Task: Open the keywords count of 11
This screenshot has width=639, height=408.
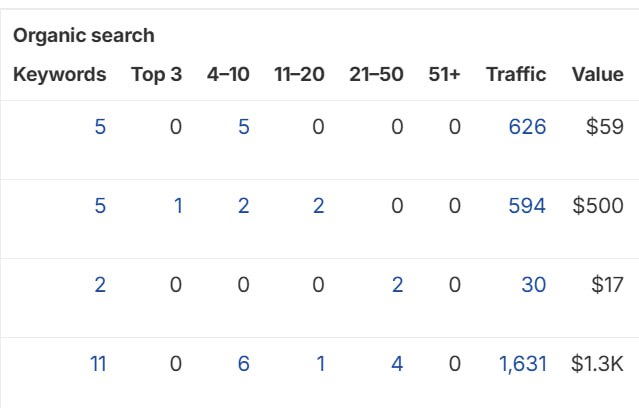Action: 98,364
